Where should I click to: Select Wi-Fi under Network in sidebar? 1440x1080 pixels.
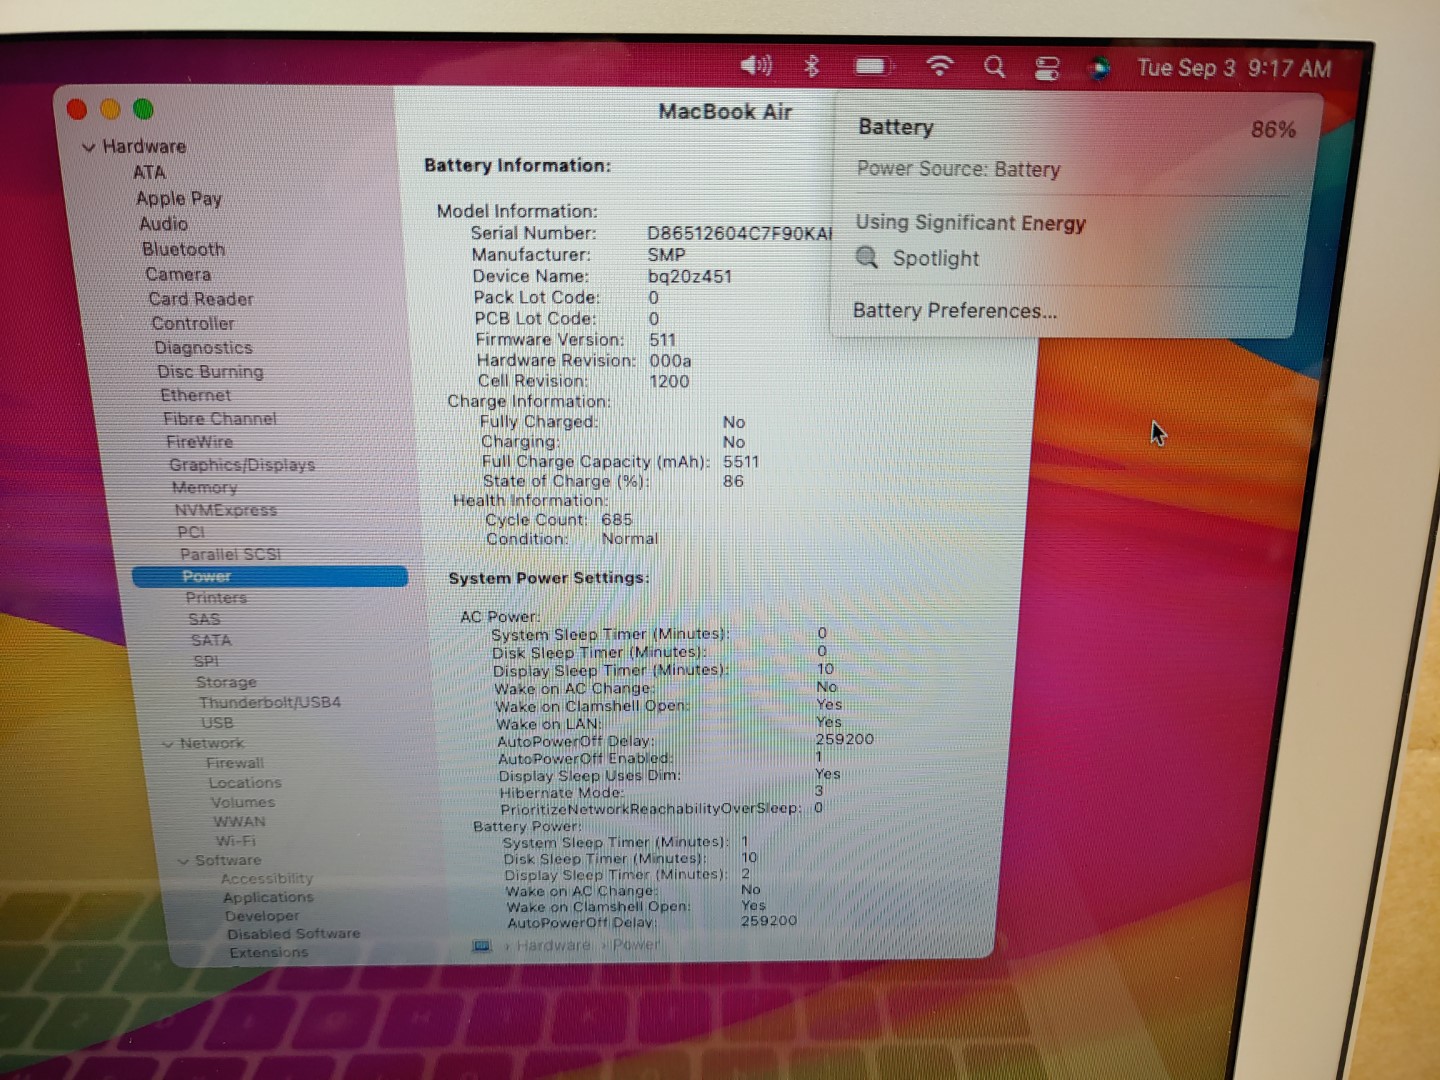[236, 841]
